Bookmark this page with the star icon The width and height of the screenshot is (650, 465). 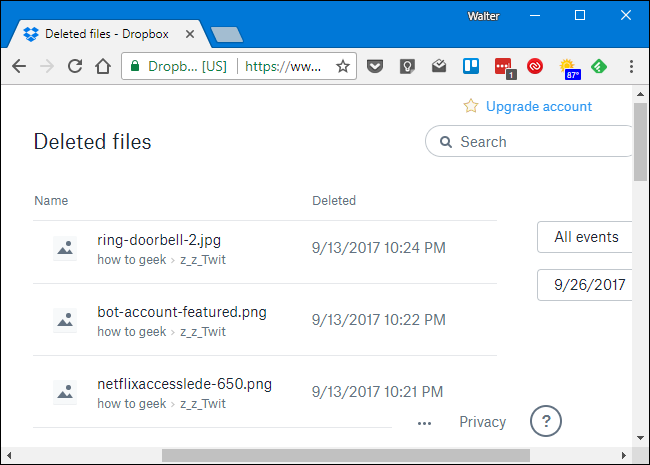pyautogui.click(x=343, y=67)
